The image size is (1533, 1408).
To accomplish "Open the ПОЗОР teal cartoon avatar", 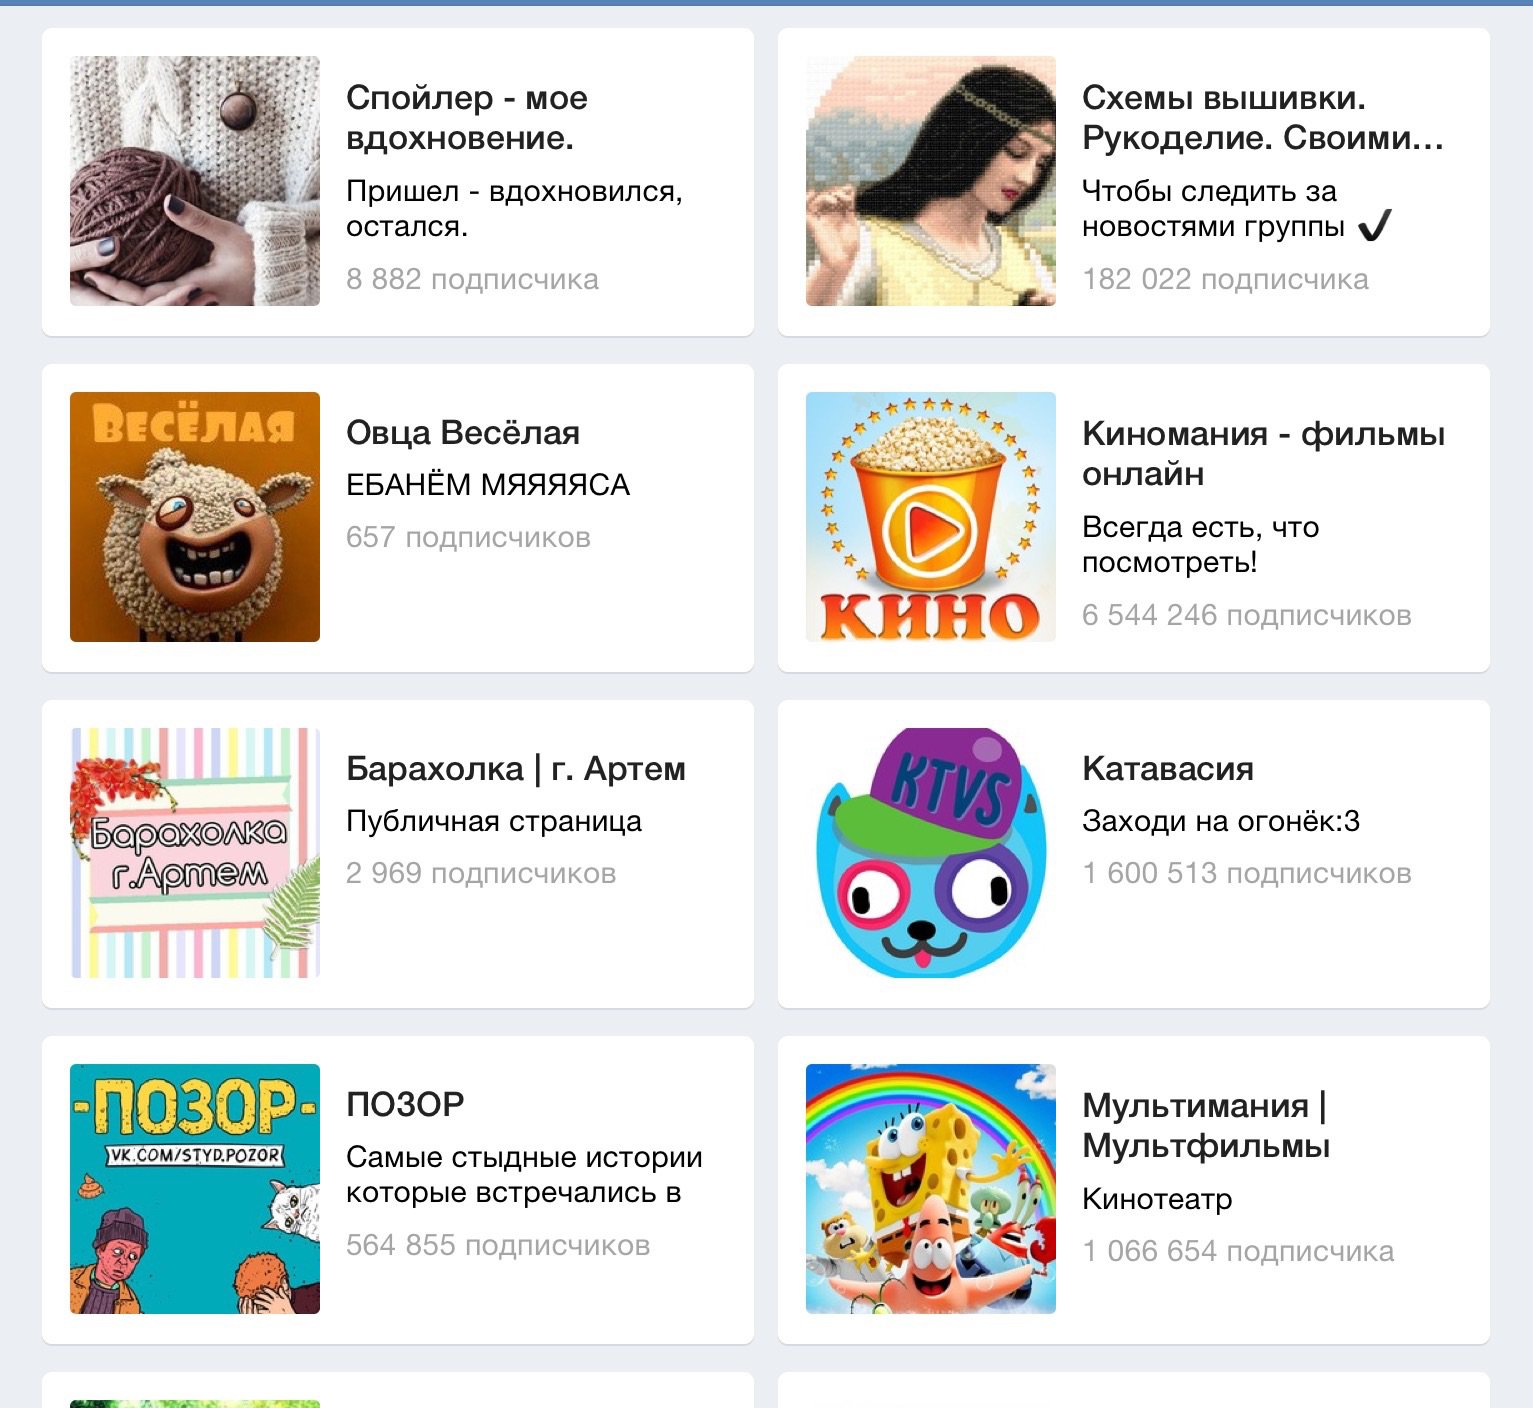I will (x=195, y=1189).
